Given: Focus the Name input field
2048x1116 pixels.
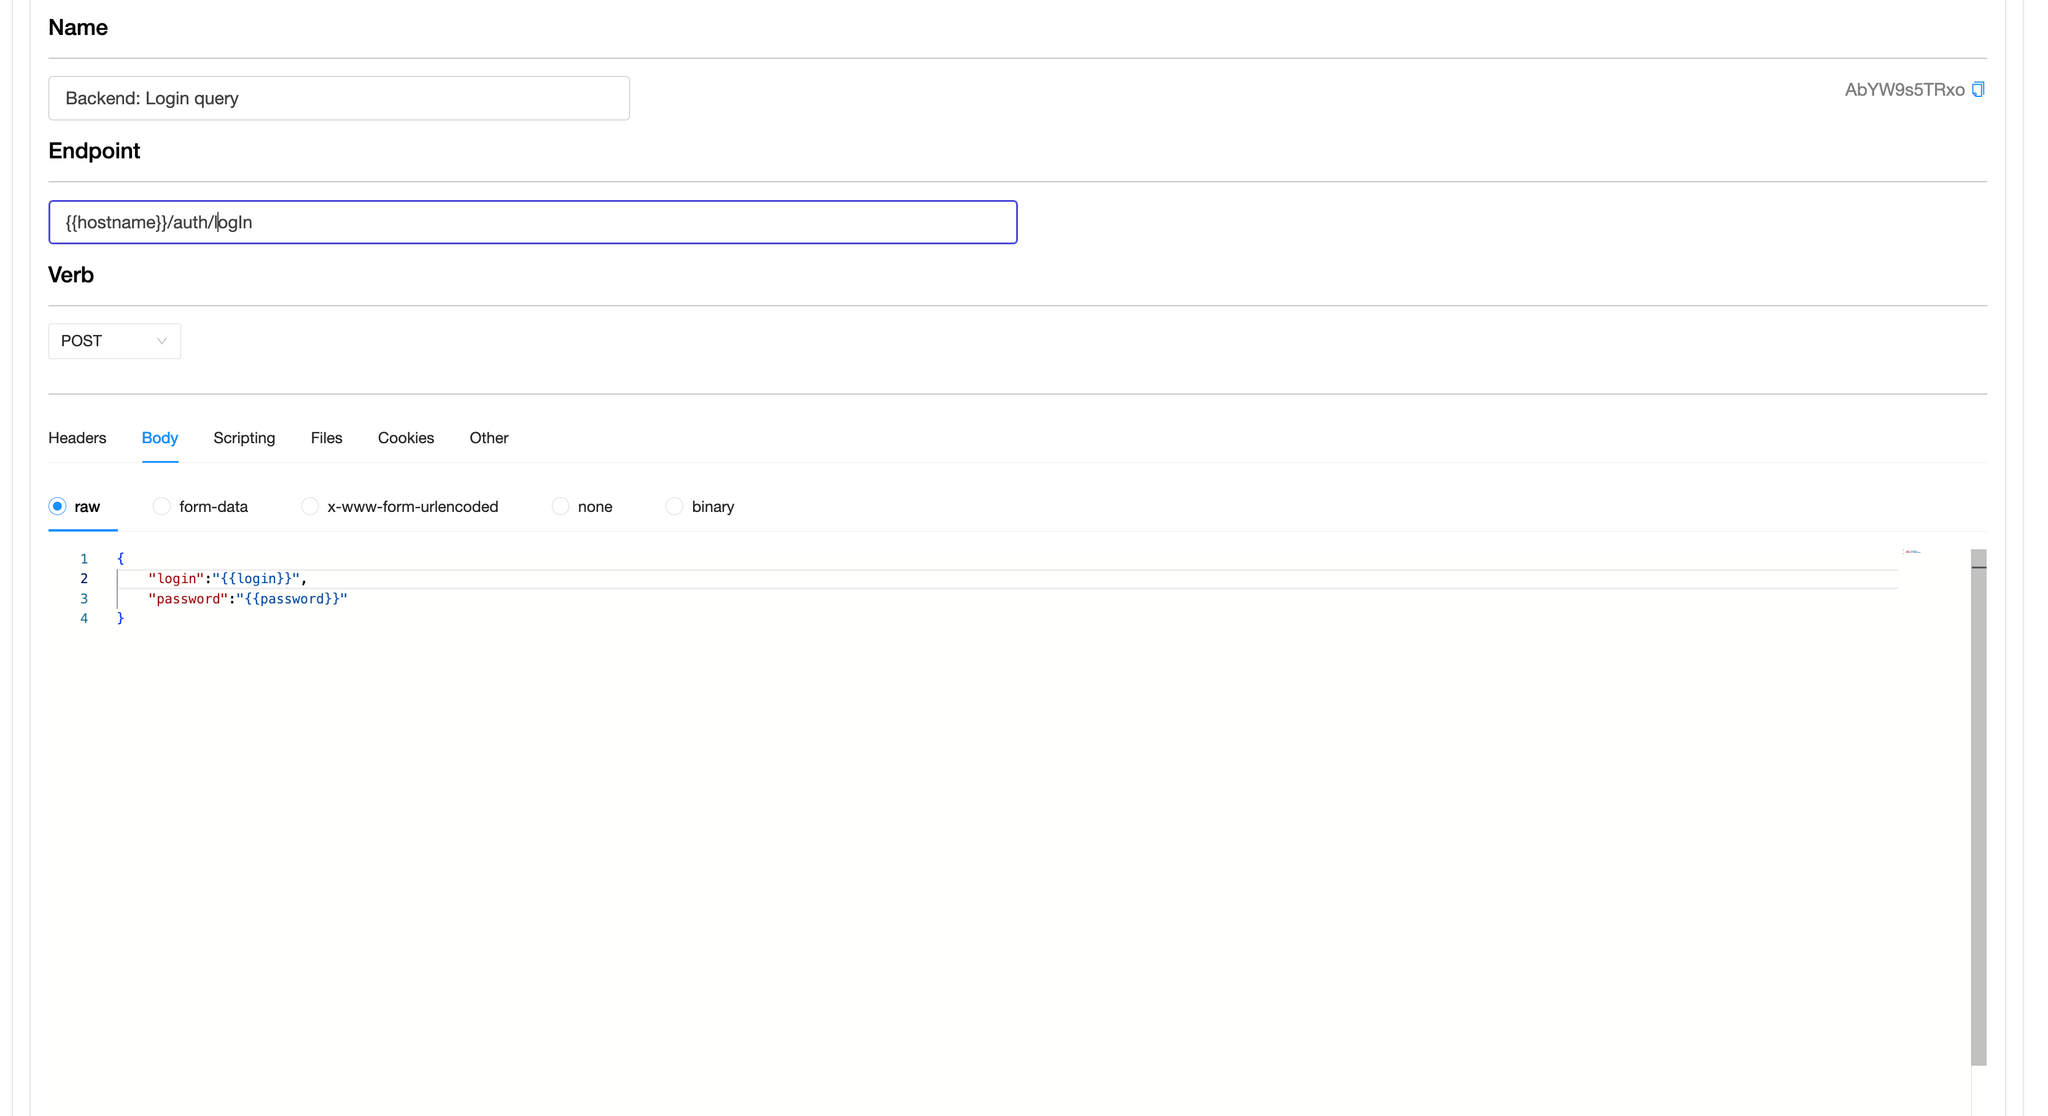Looking at the screenshot, I should tap(338, 98).
